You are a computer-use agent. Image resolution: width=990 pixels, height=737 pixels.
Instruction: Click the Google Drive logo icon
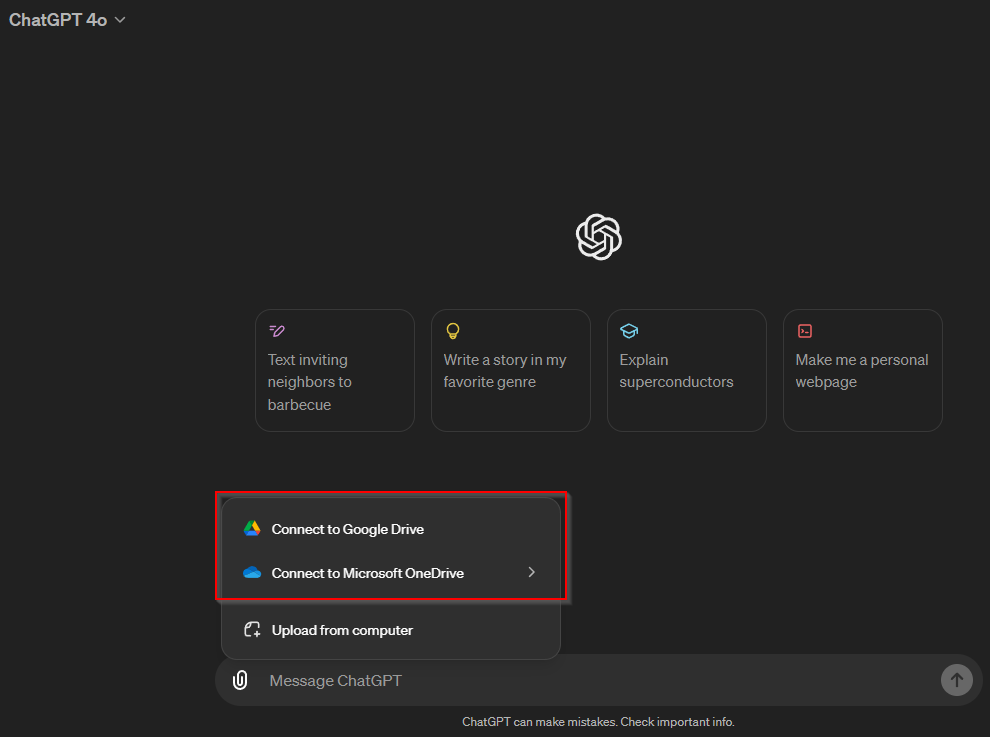click(252, 529)
